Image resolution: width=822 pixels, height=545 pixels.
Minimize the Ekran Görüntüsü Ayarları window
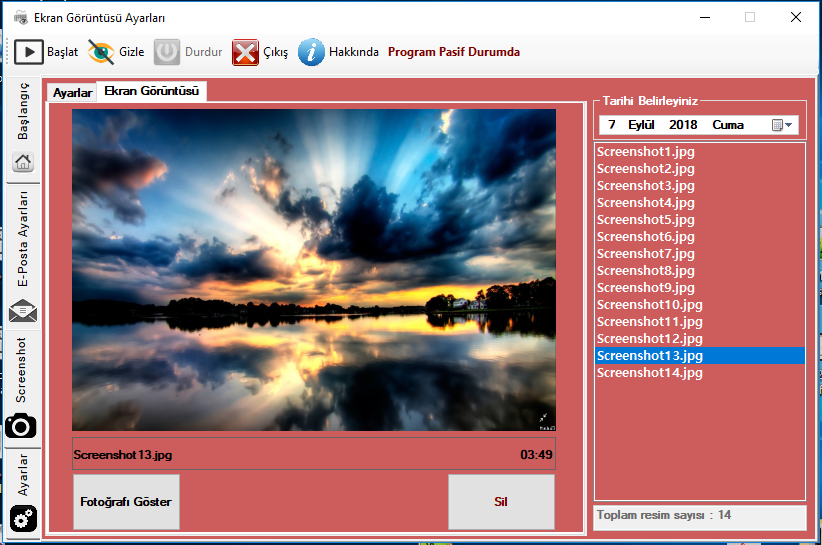coord(705,17)
